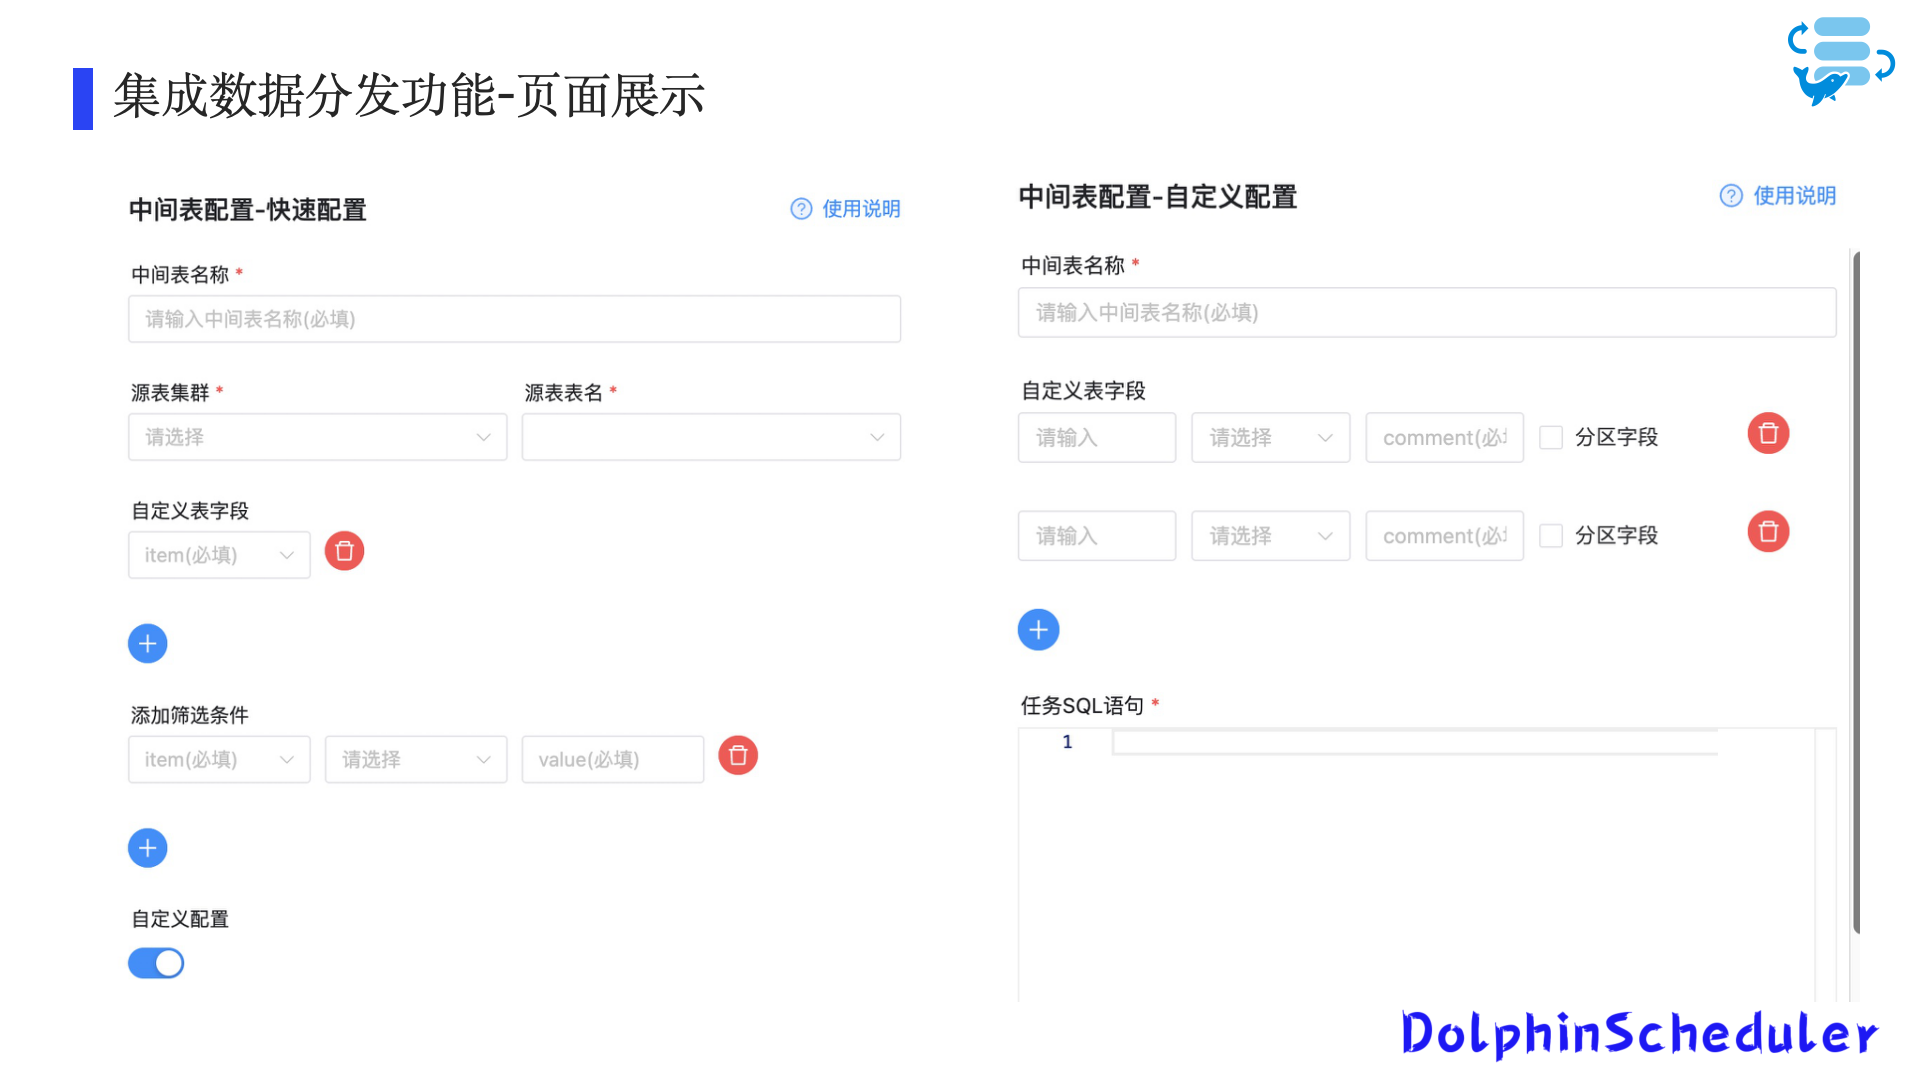This screenshot has width=1920, height=1080.
Task: Open 使用说明 help for custom config
Action: [1778, 196]
